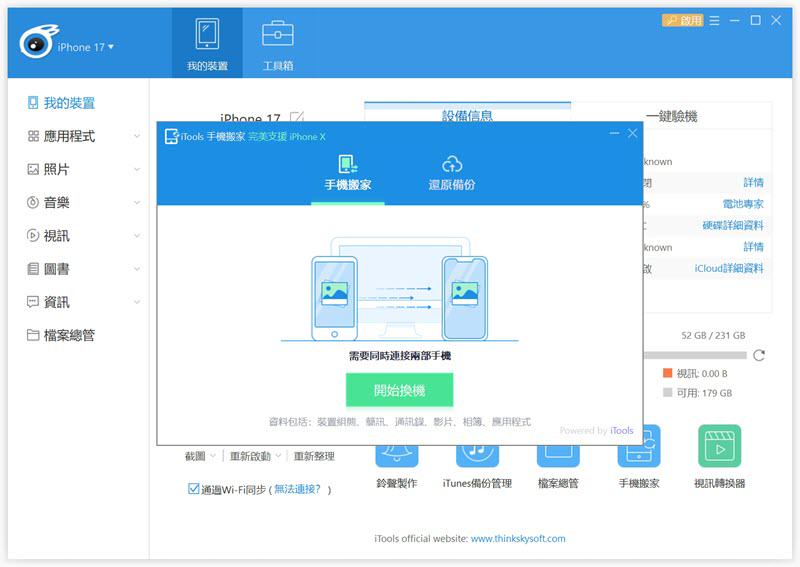
Task: Open 應用程式 in the sidebar
Action: (69, 136)
